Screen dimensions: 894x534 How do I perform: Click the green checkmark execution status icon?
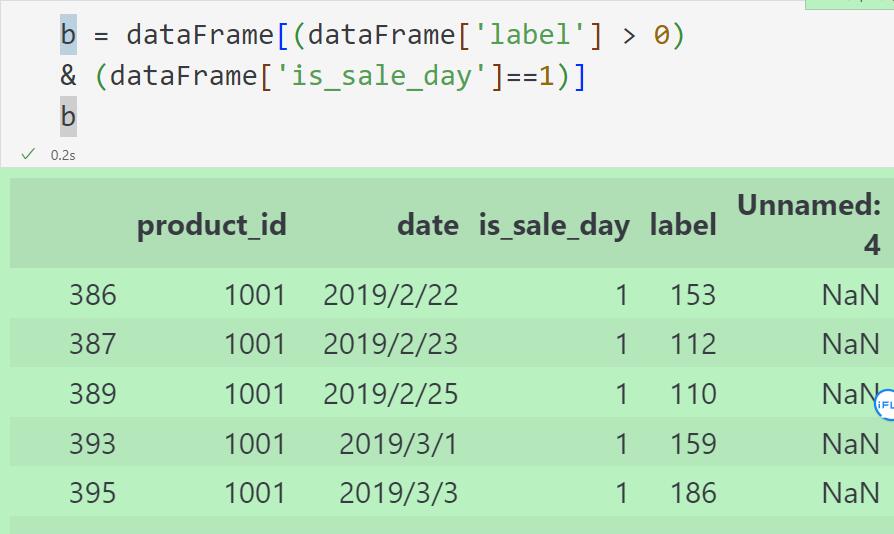coord(28,154)
